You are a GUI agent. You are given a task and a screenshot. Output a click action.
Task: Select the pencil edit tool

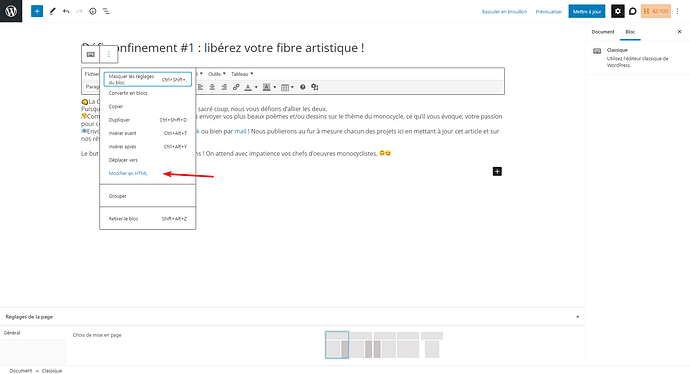click(x=52, y=11)
